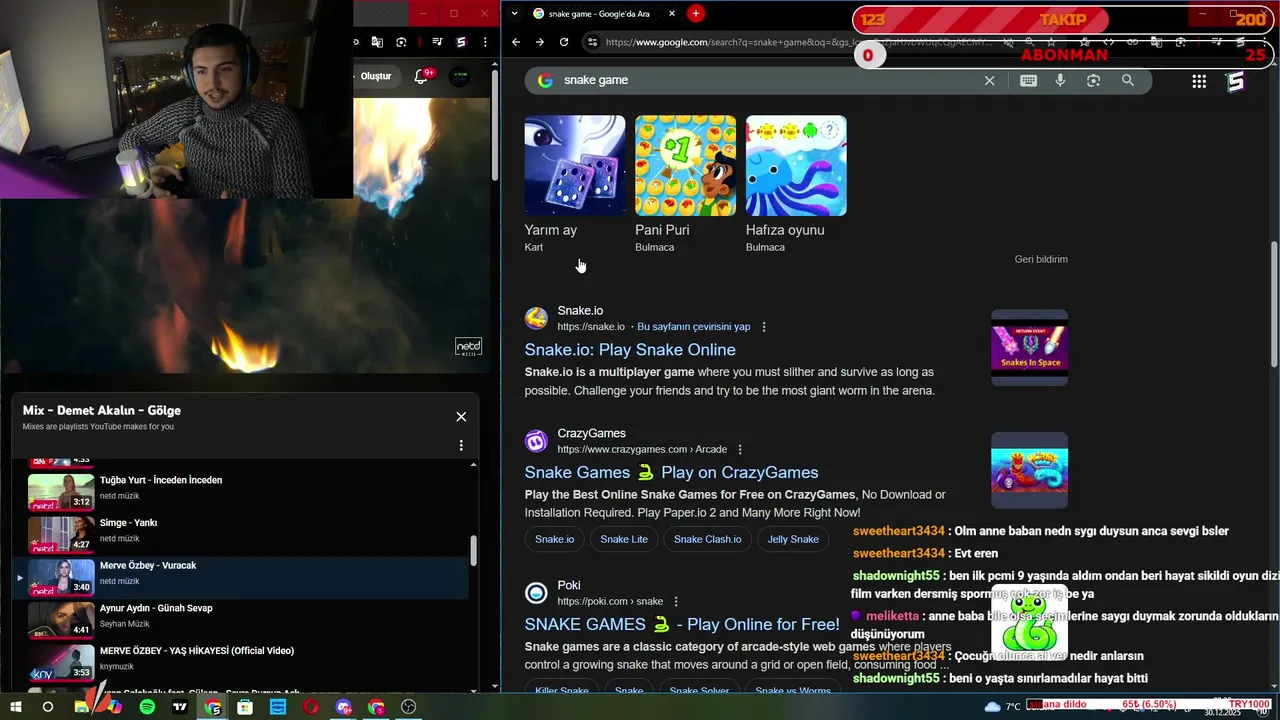Click the 'Snake Lite' sitelink chip

pos(624,539)
